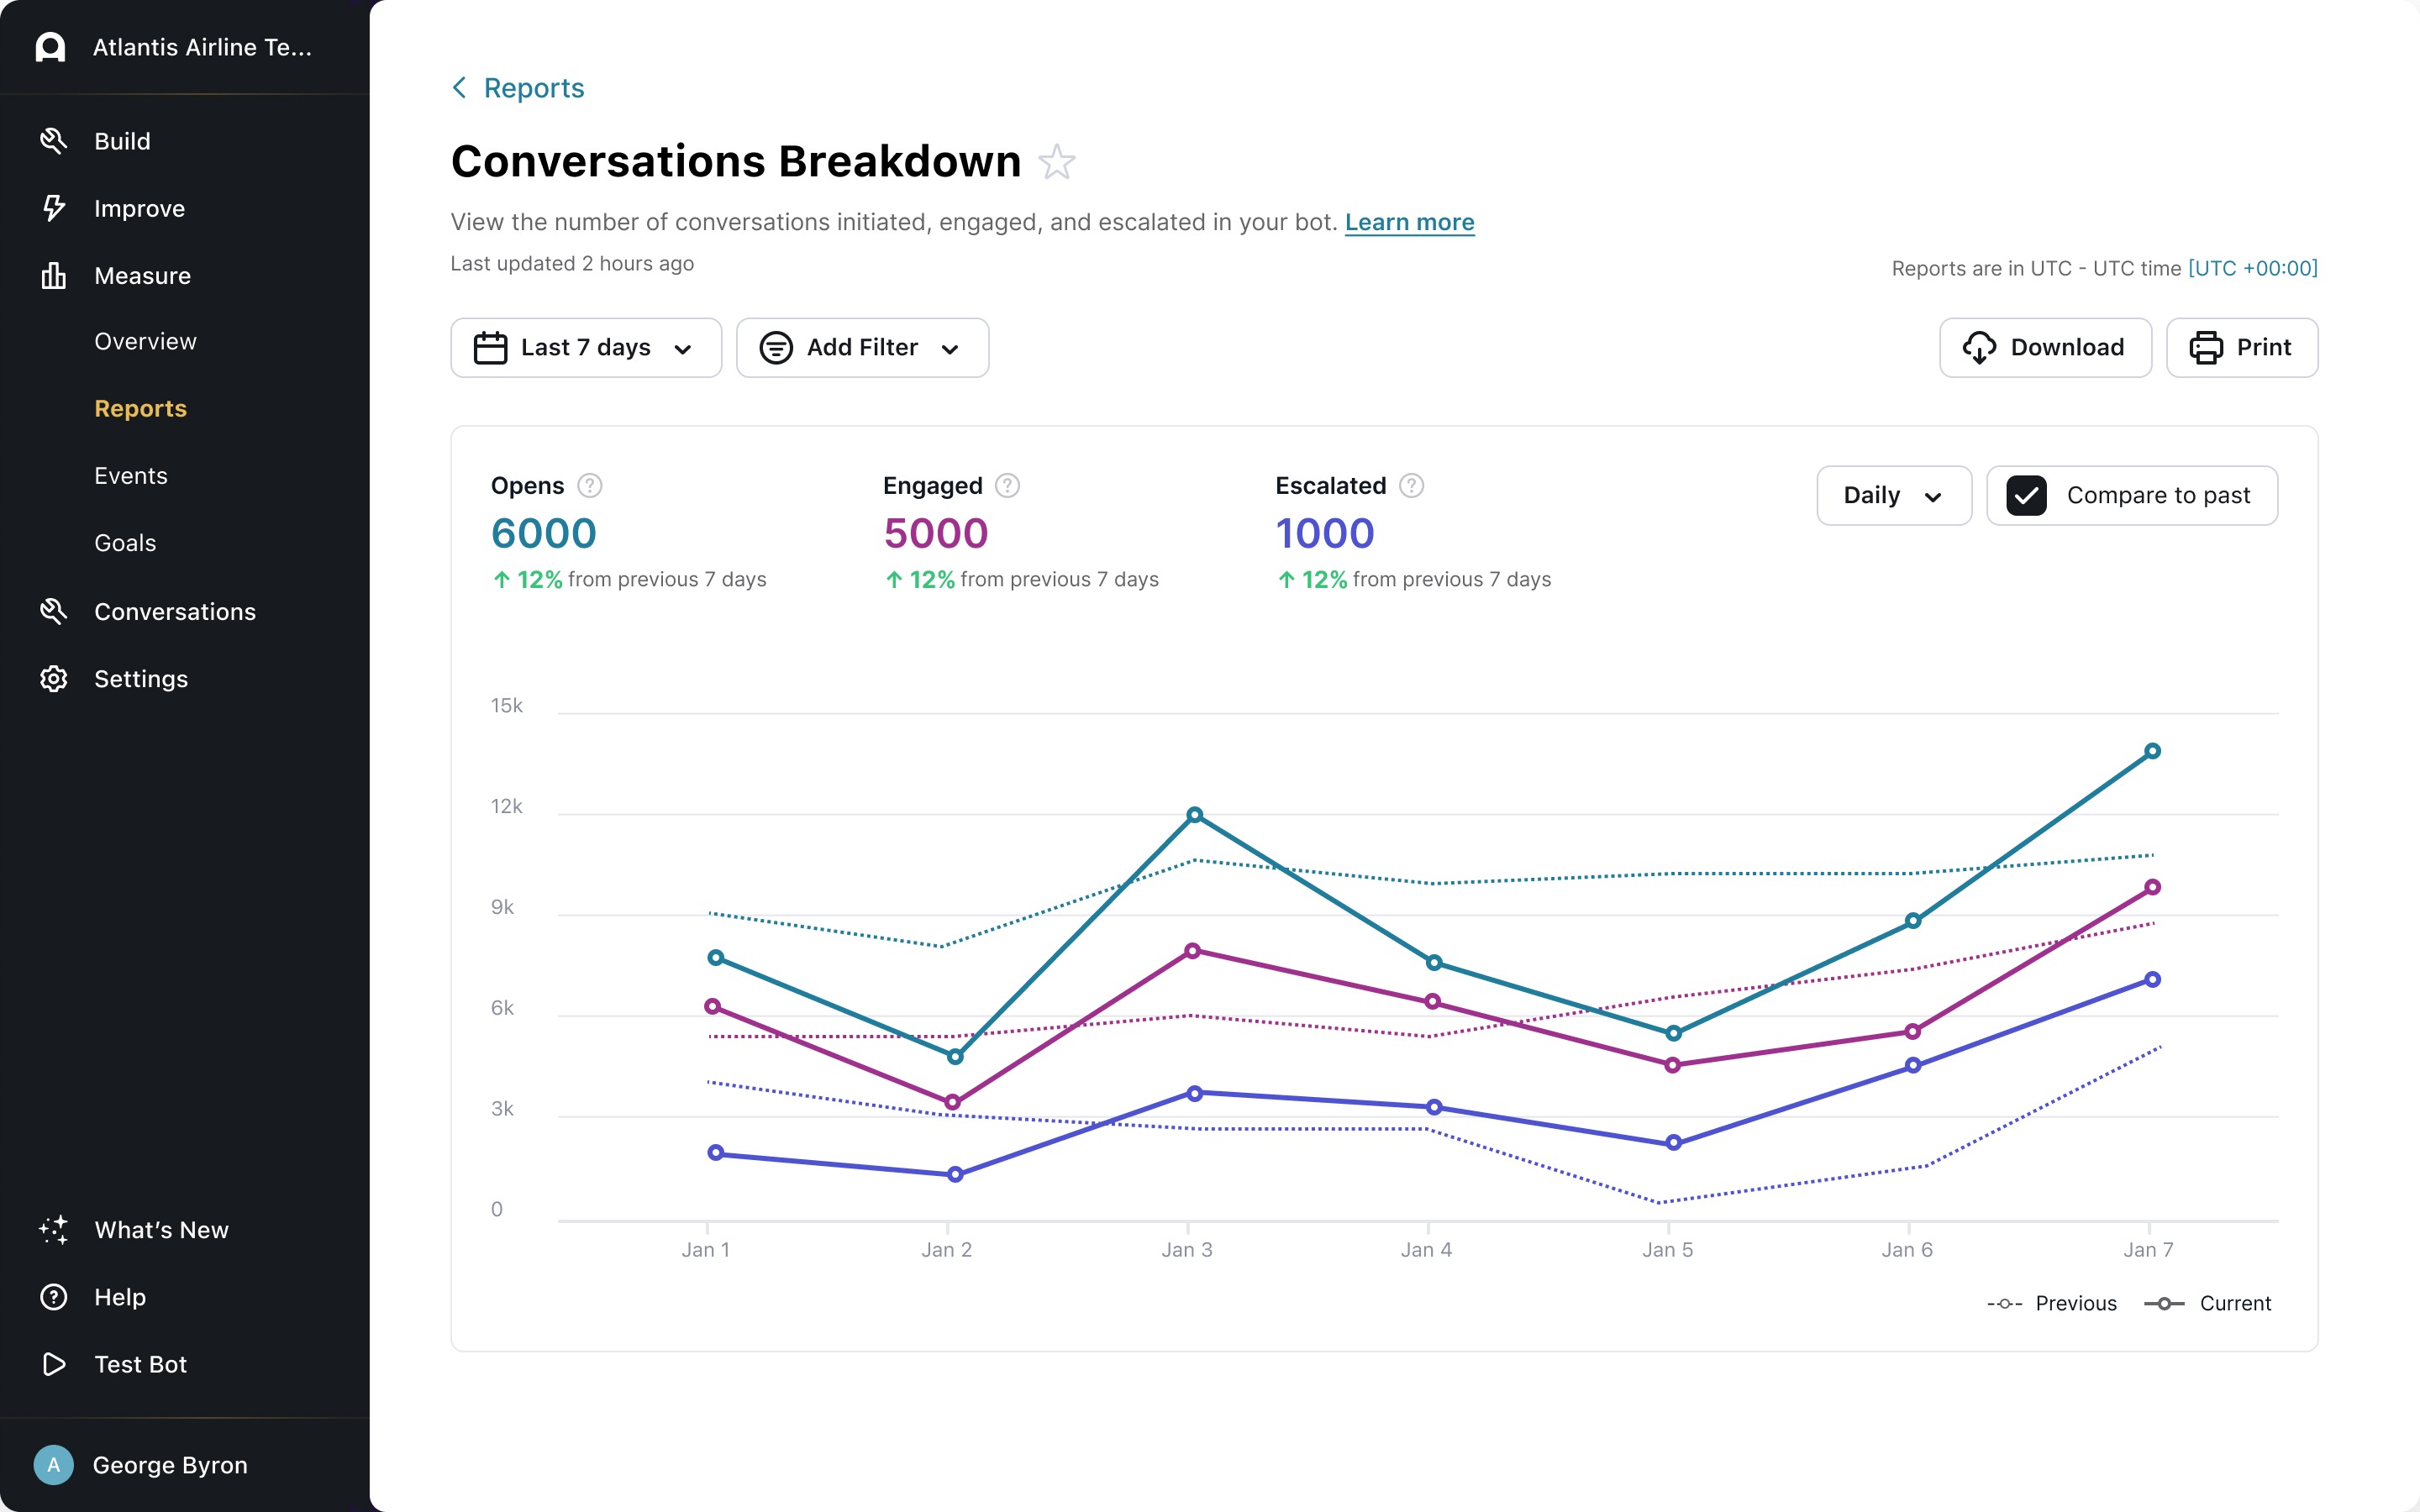
Task: Click the Settings gear icon in sidebar
Action: click(x=53, y=679)
